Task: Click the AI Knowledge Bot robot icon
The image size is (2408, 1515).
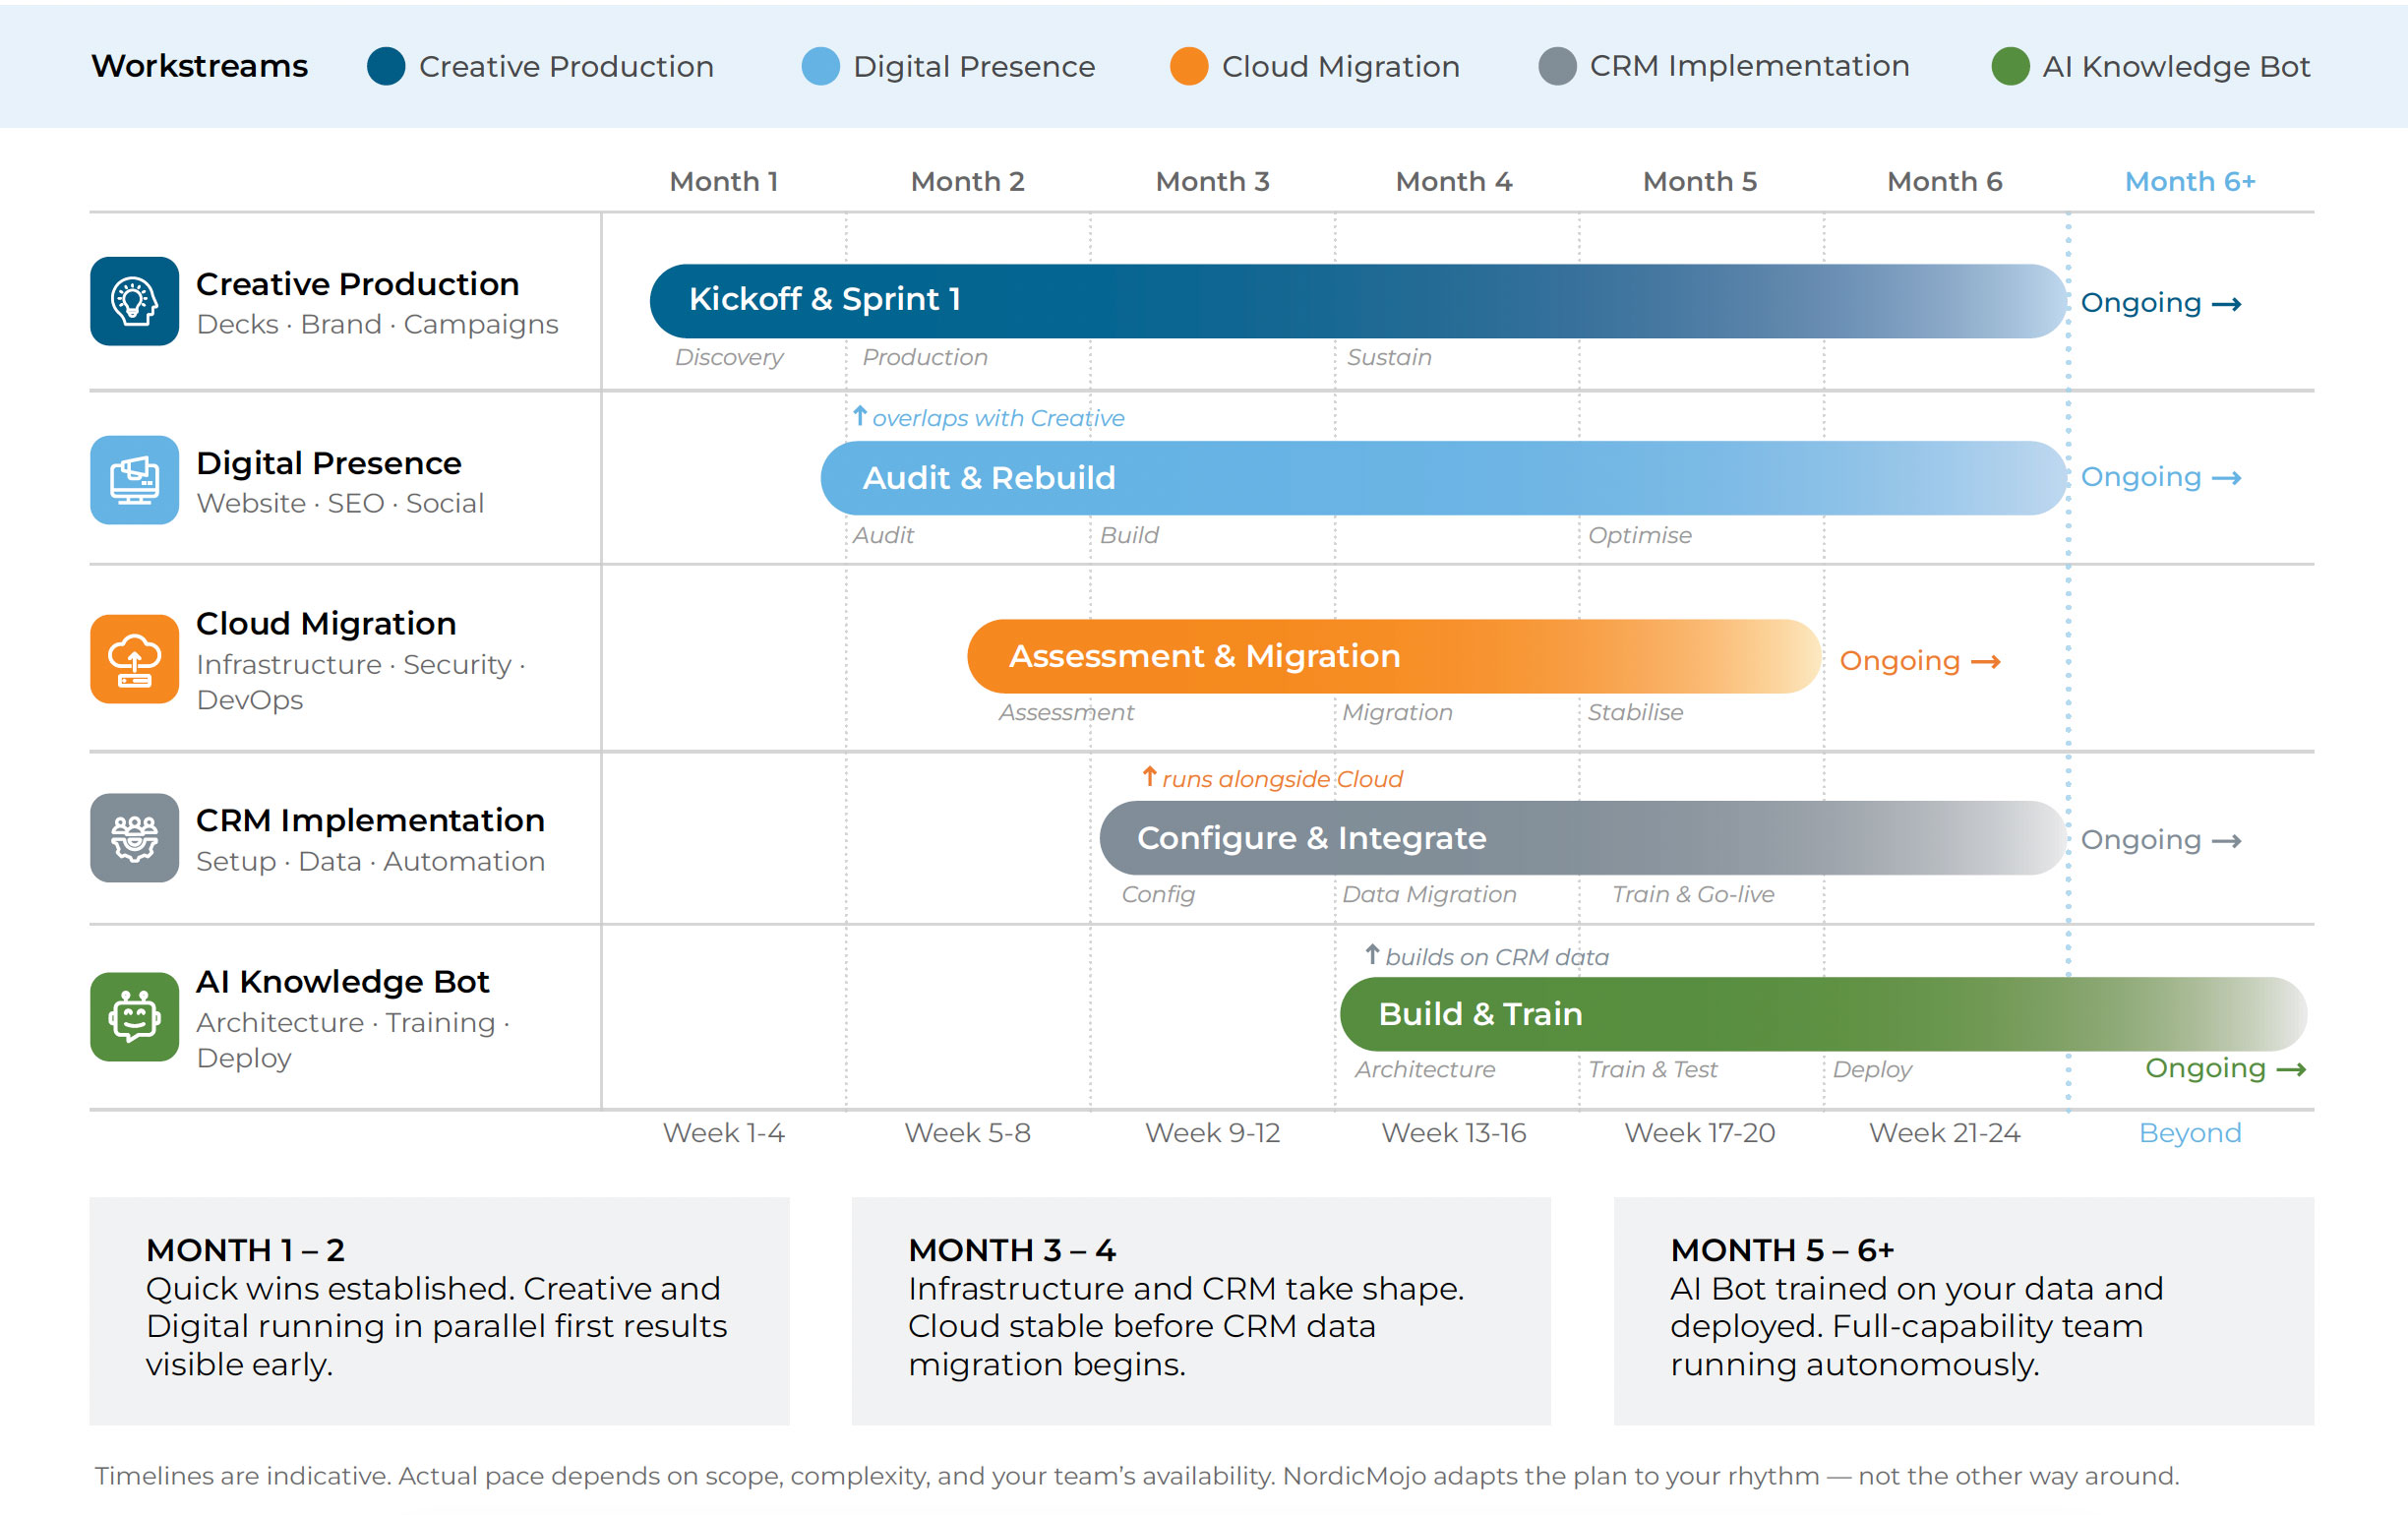Action: tap(134, 1016)
